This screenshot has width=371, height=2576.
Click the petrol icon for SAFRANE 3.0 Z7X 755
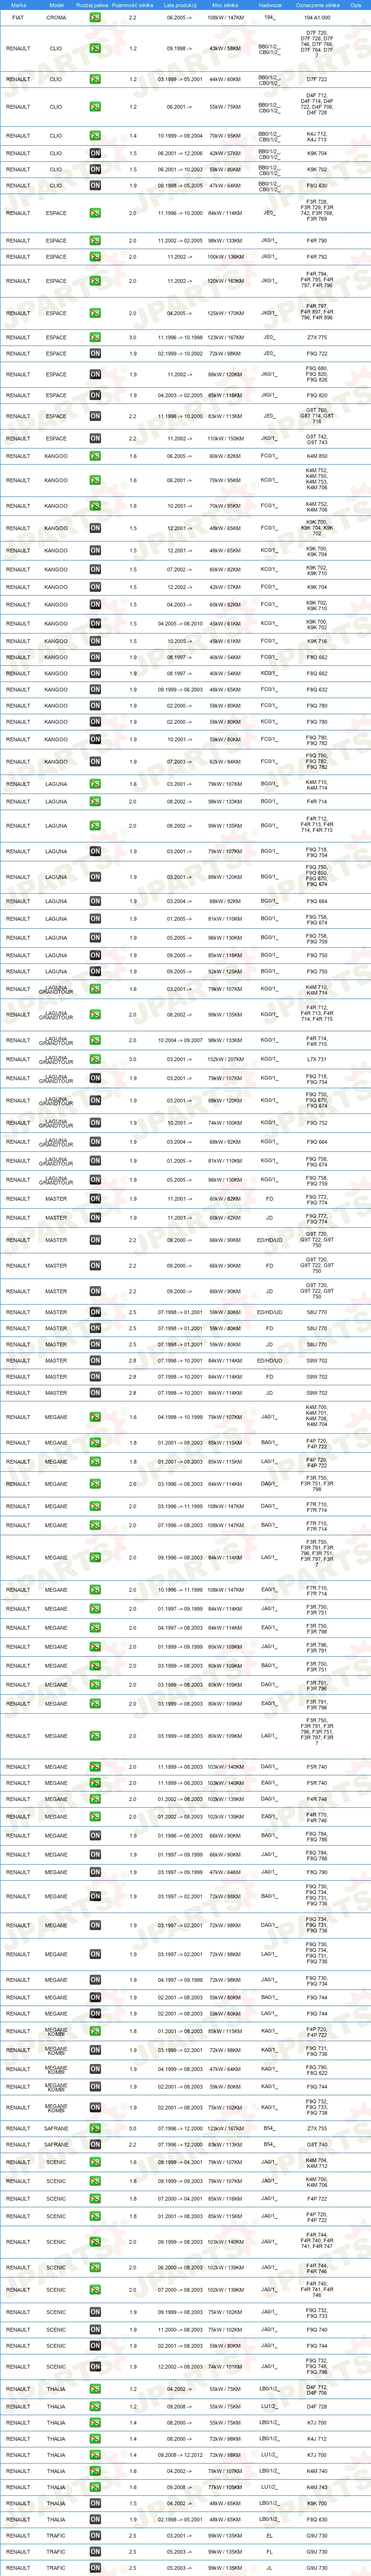coord(95,2128)
